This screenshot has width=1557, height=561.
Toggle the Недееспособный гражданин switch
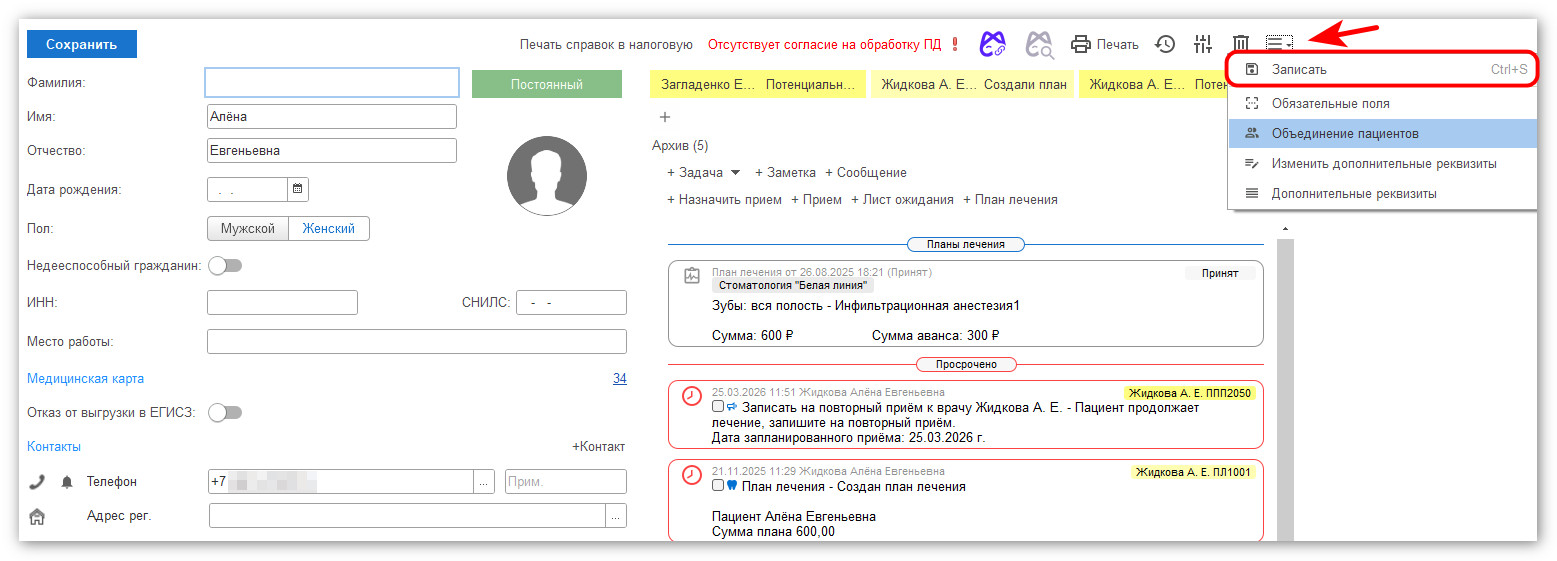[225, 265]
